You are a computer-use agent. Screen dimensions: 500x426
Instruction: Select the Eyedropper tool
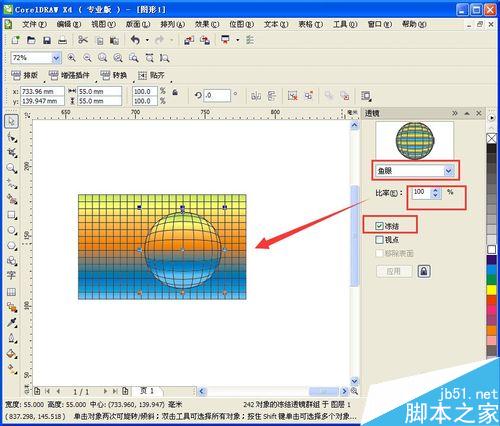pyautogui.click(x=11, y=322)
